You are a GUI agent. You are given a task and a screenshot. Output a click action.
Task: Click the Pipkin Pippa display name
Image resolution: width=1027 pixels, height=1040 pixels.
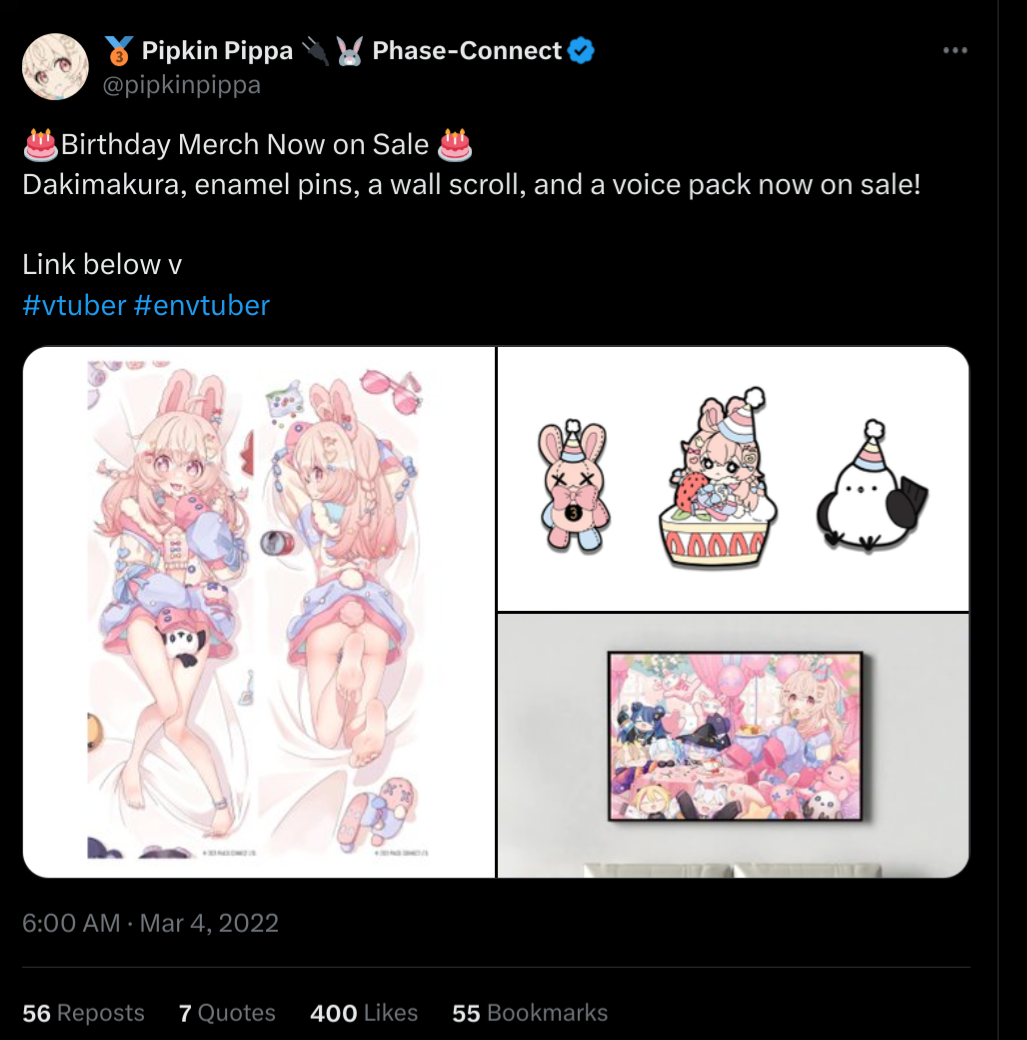pos(217,50)
